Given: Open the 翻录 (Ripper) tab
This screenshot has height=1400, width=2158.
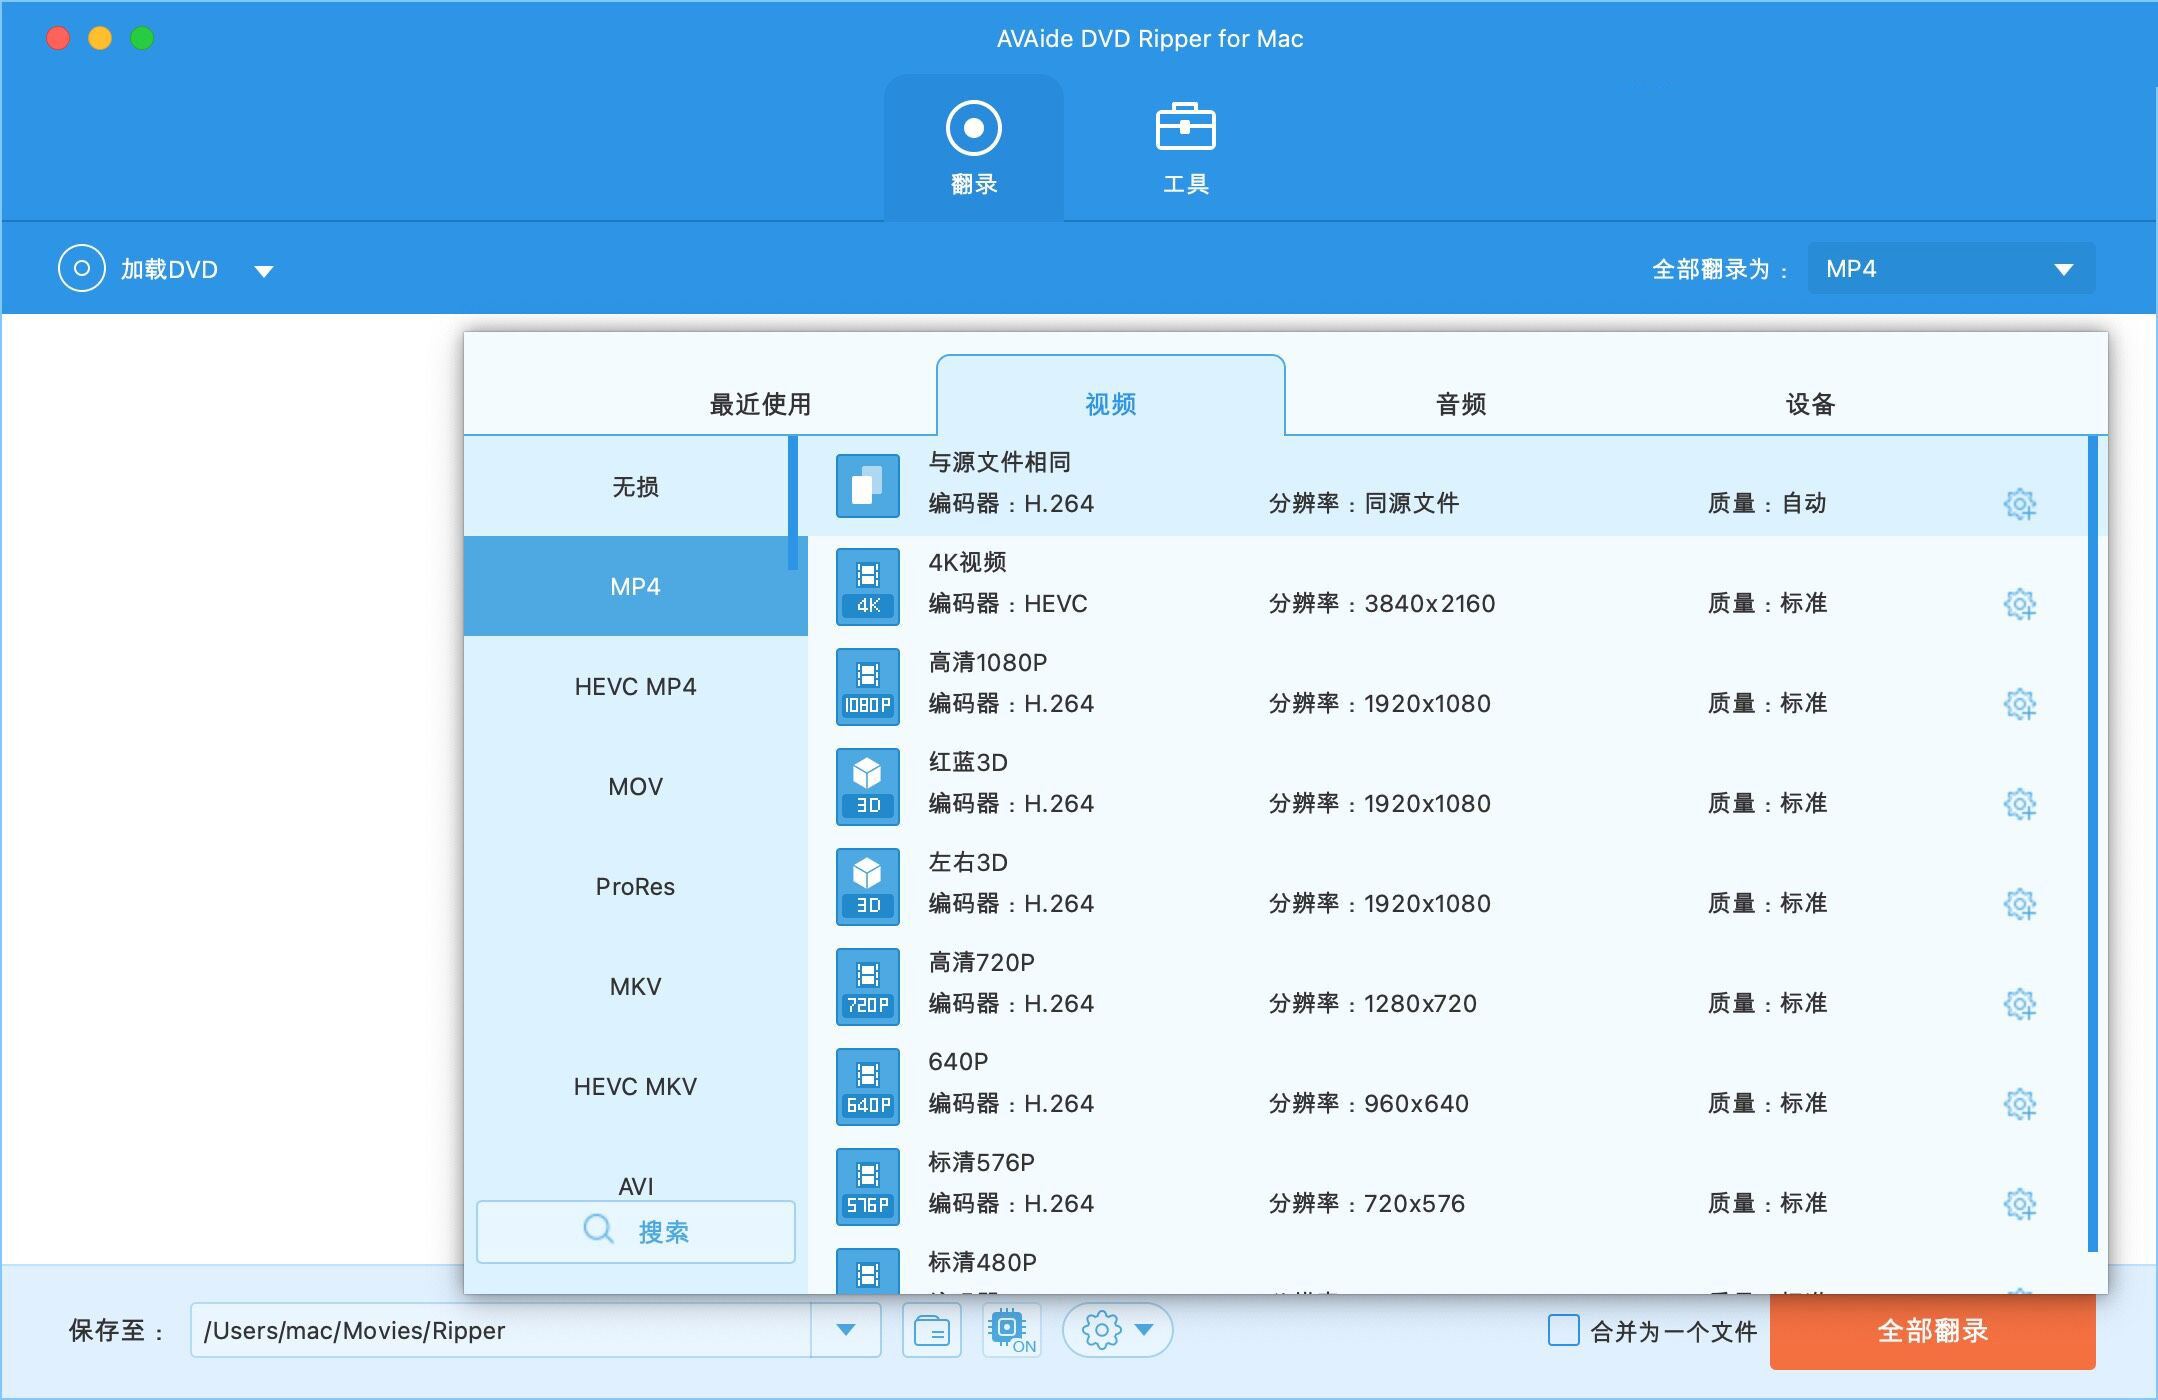Looking at the screenshot, I should pos(973,147).
